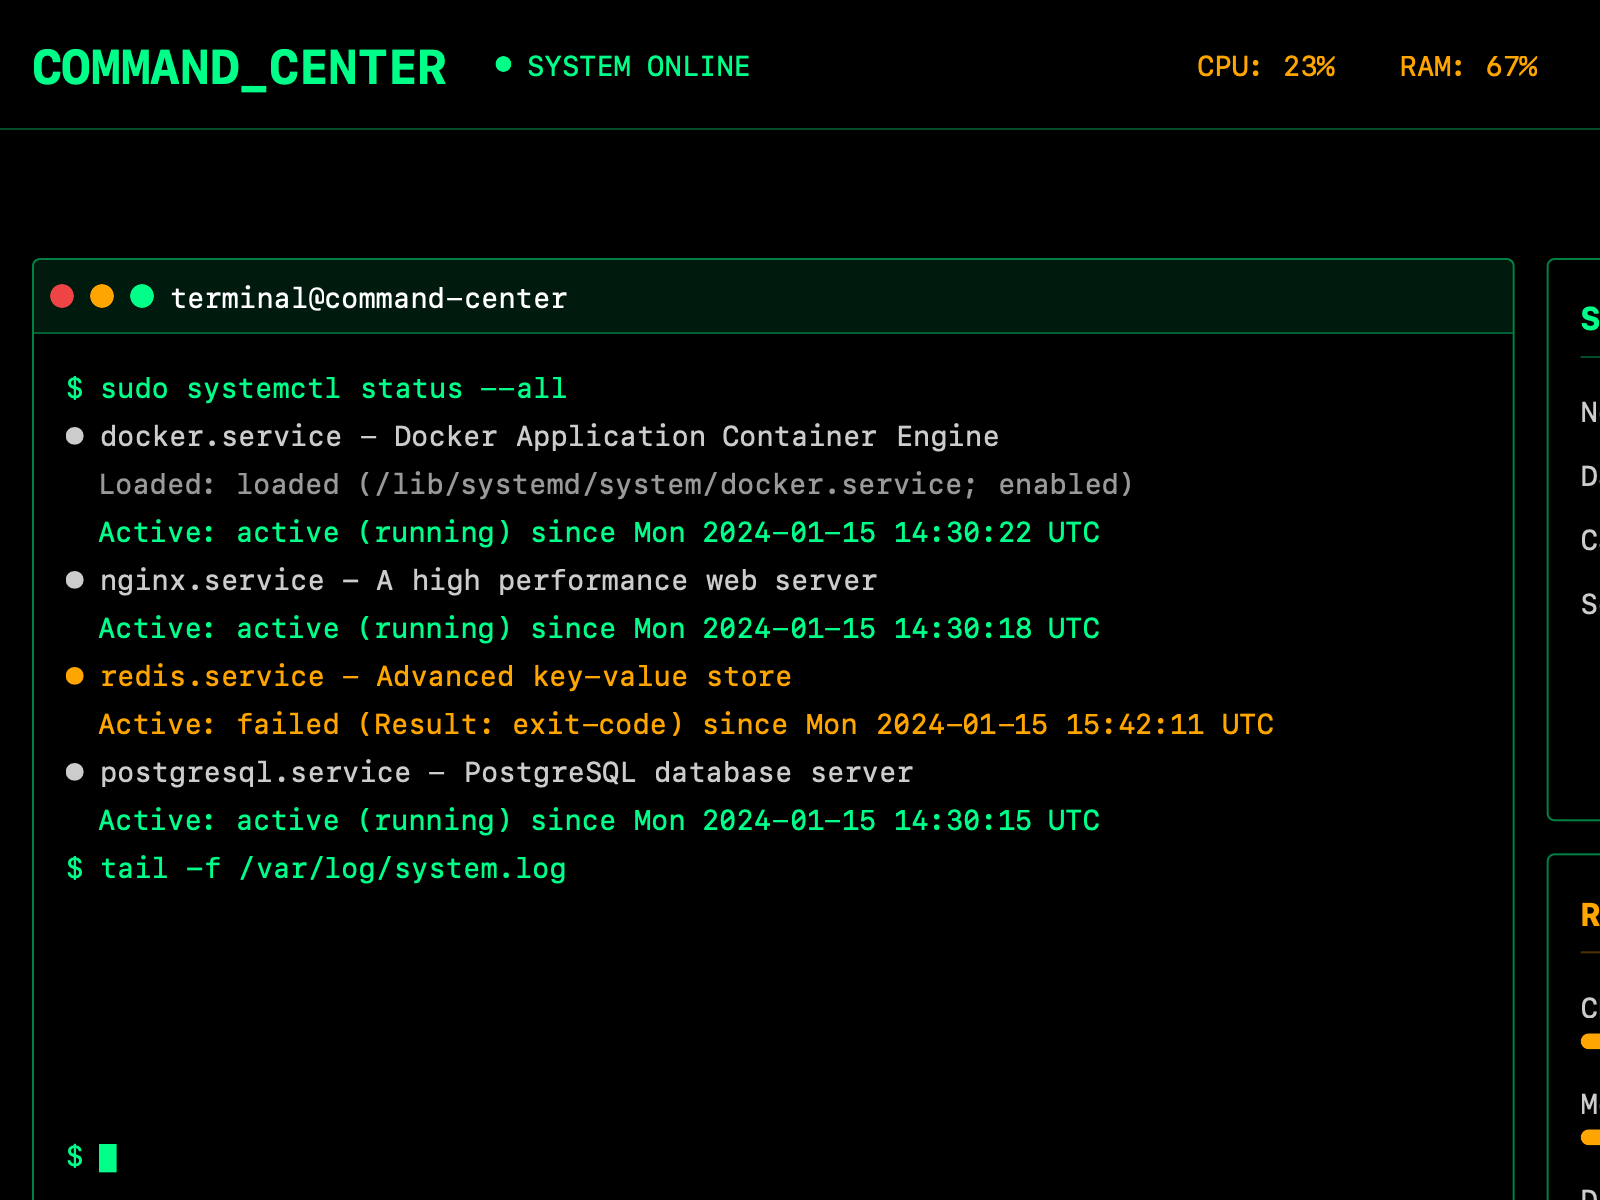Select the terminal@command-center title icon row
1600x1200 pixels.
[x=368, y=297]
